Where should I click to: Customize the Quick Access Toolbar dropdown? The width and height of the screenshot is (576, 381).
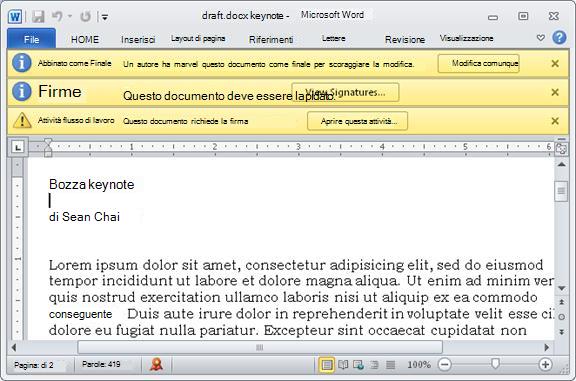(x=105, y=17)
